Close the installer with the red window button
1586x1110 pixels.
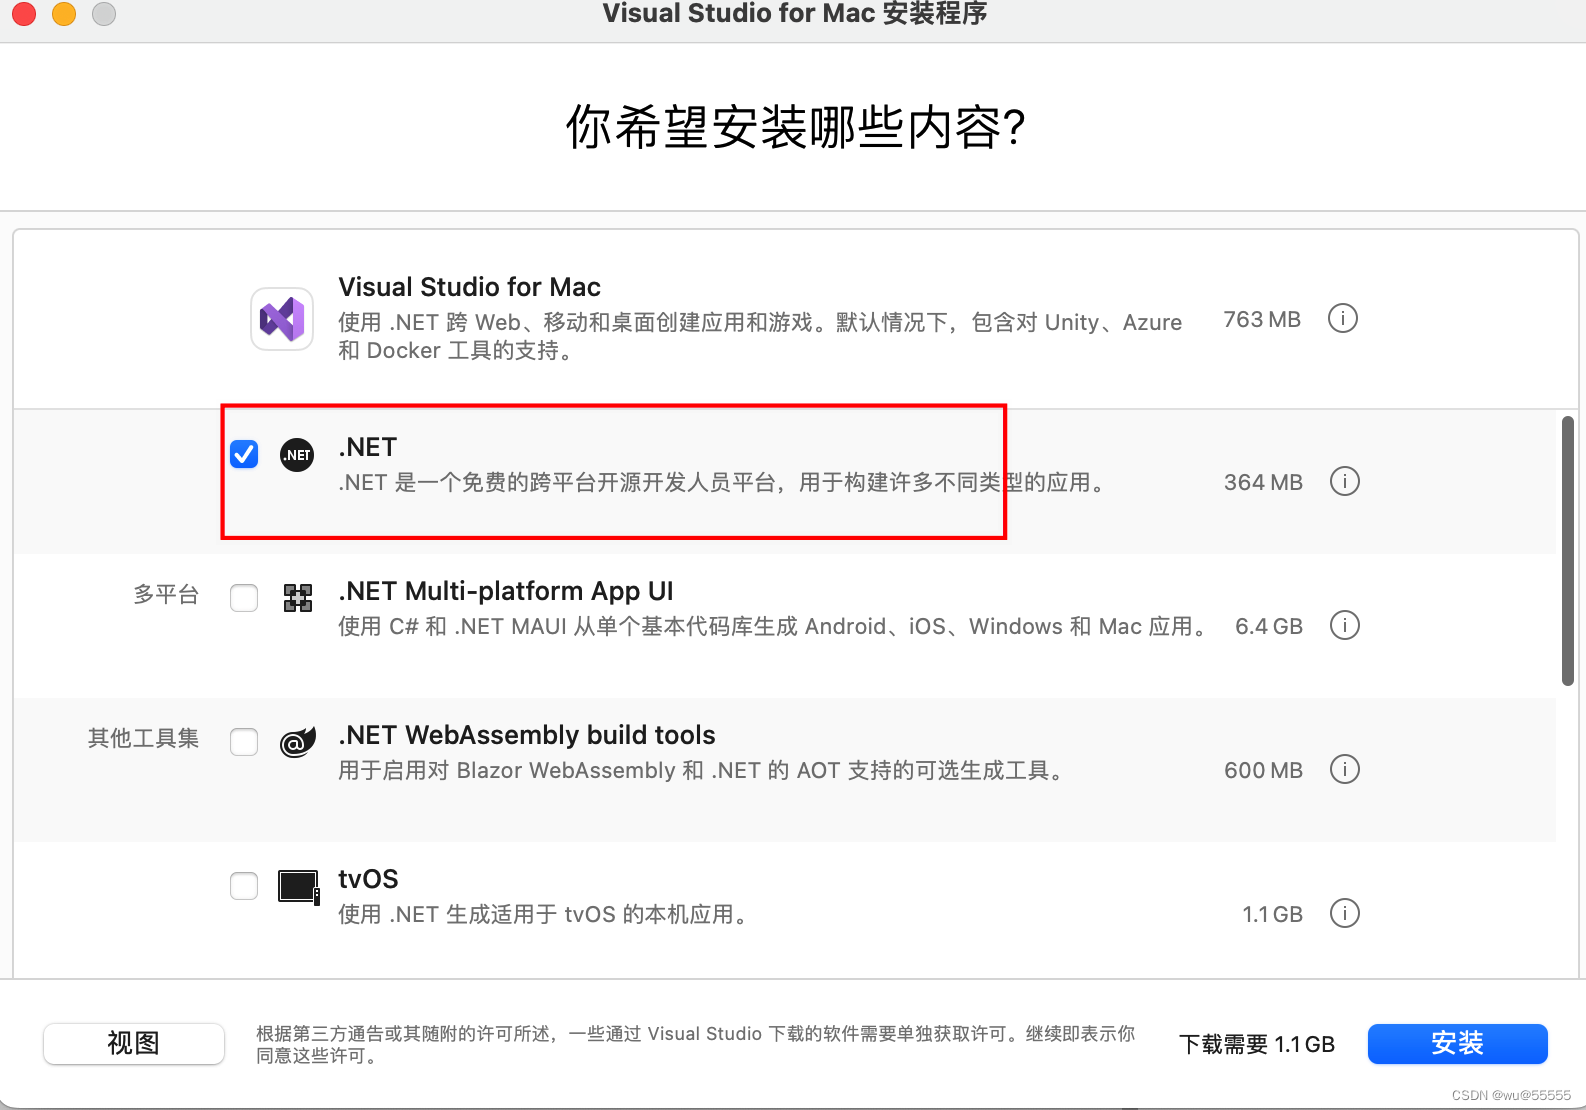(x=24, y=13)
